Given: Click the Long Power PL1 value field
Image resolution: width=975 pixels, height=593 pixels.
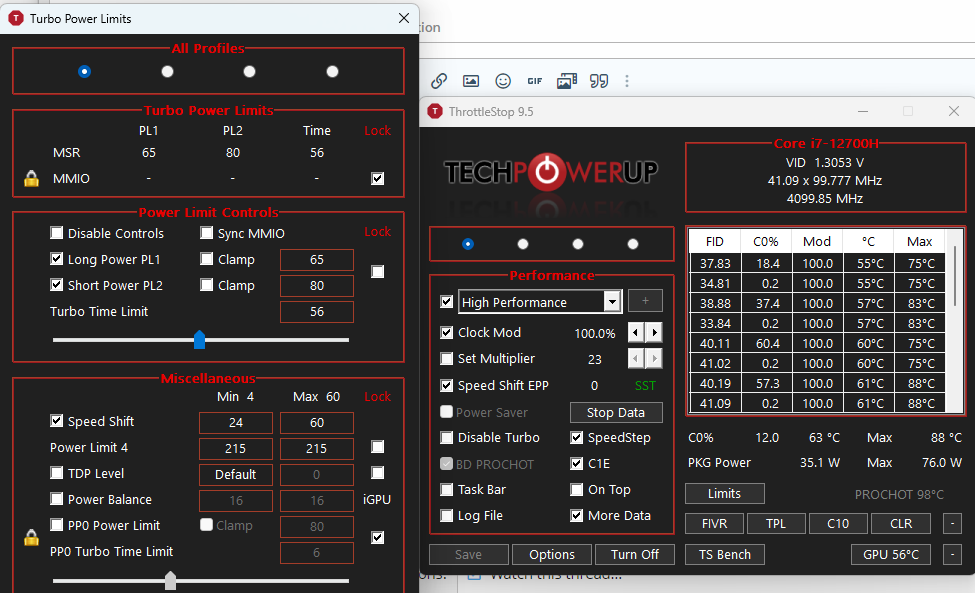Looking at the screenshot, I should pos(317,259).
